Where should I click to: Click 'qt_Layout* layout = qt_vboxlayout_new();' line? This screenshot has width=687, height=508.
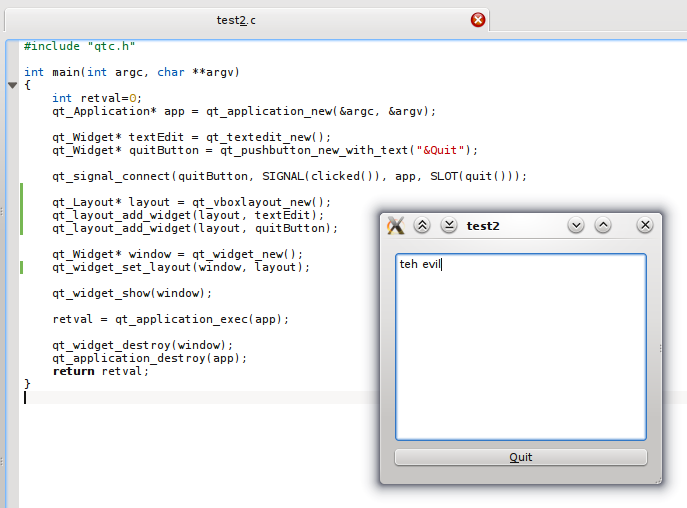click(191, 202)
